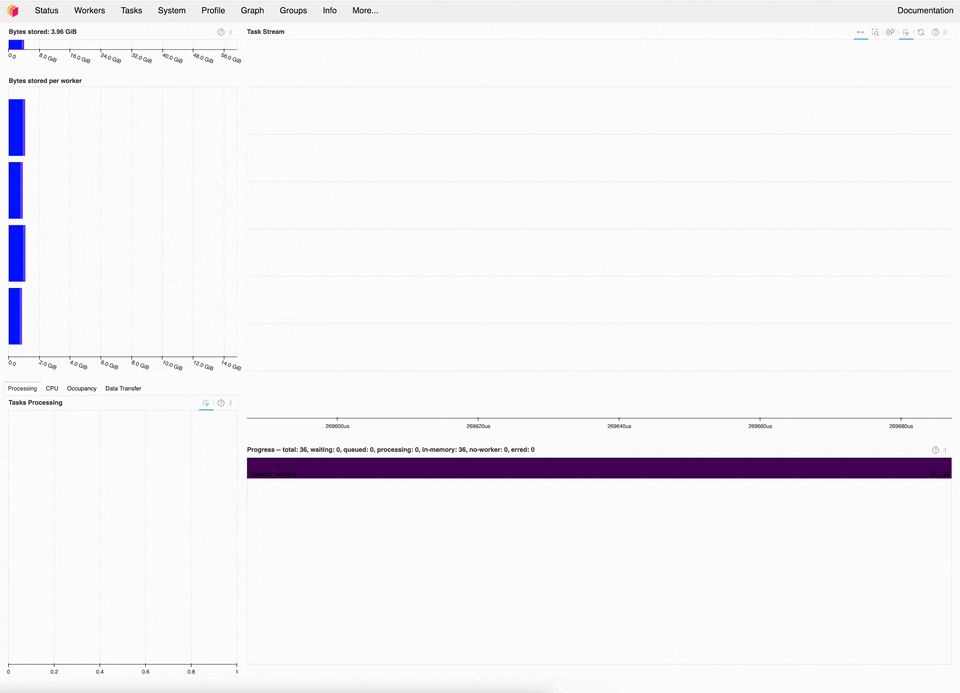This screenshot has height=693, width=960.
Task: Go to the Info page
Action: (x=329, y=10)
